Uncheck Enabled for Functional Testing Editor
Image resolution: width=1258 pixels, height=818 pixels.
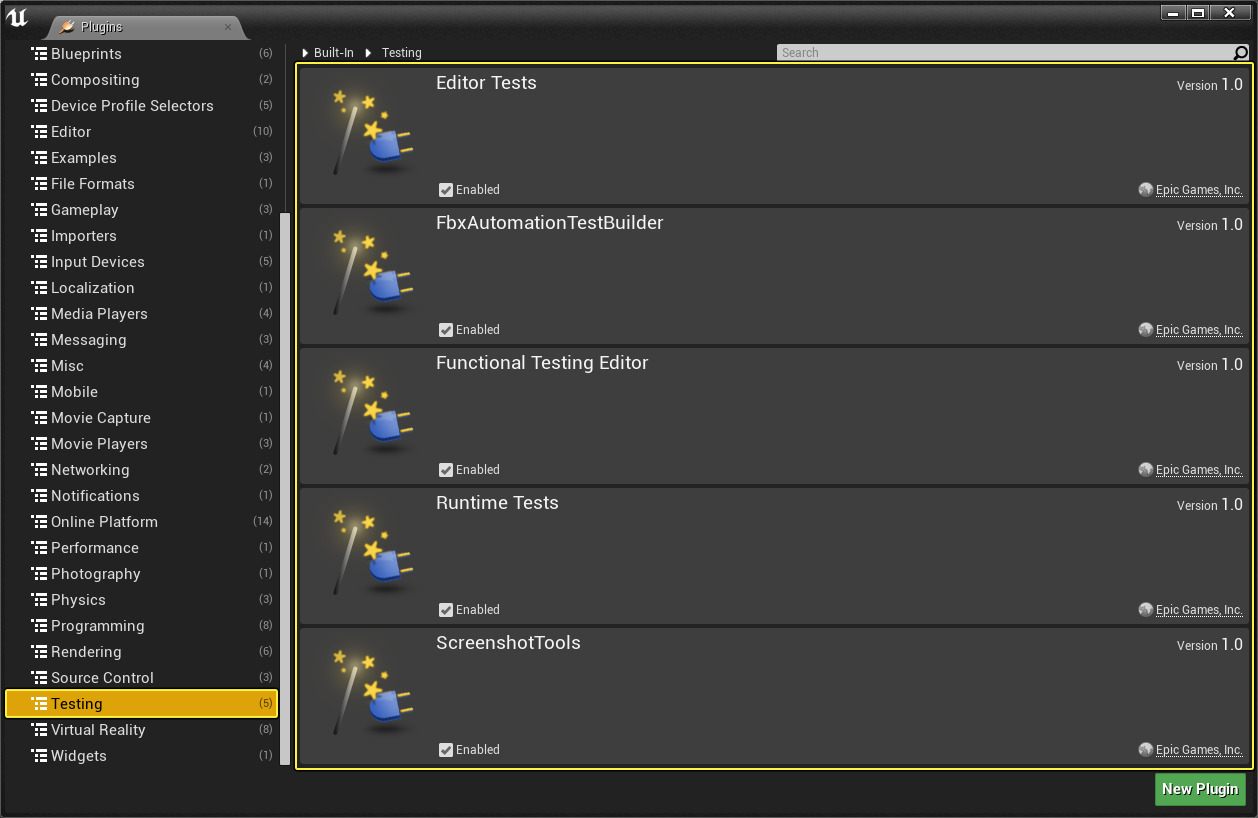446,470
